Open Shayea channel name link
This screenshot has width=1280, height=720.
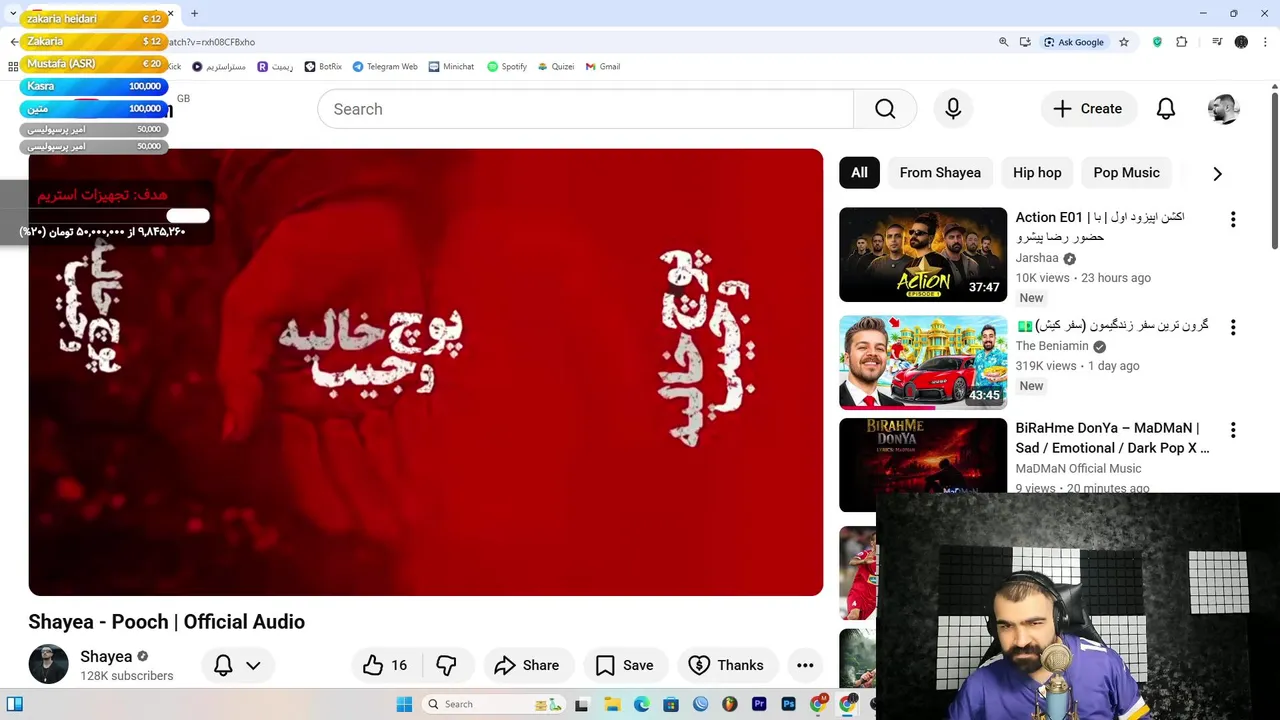(106, 657)
